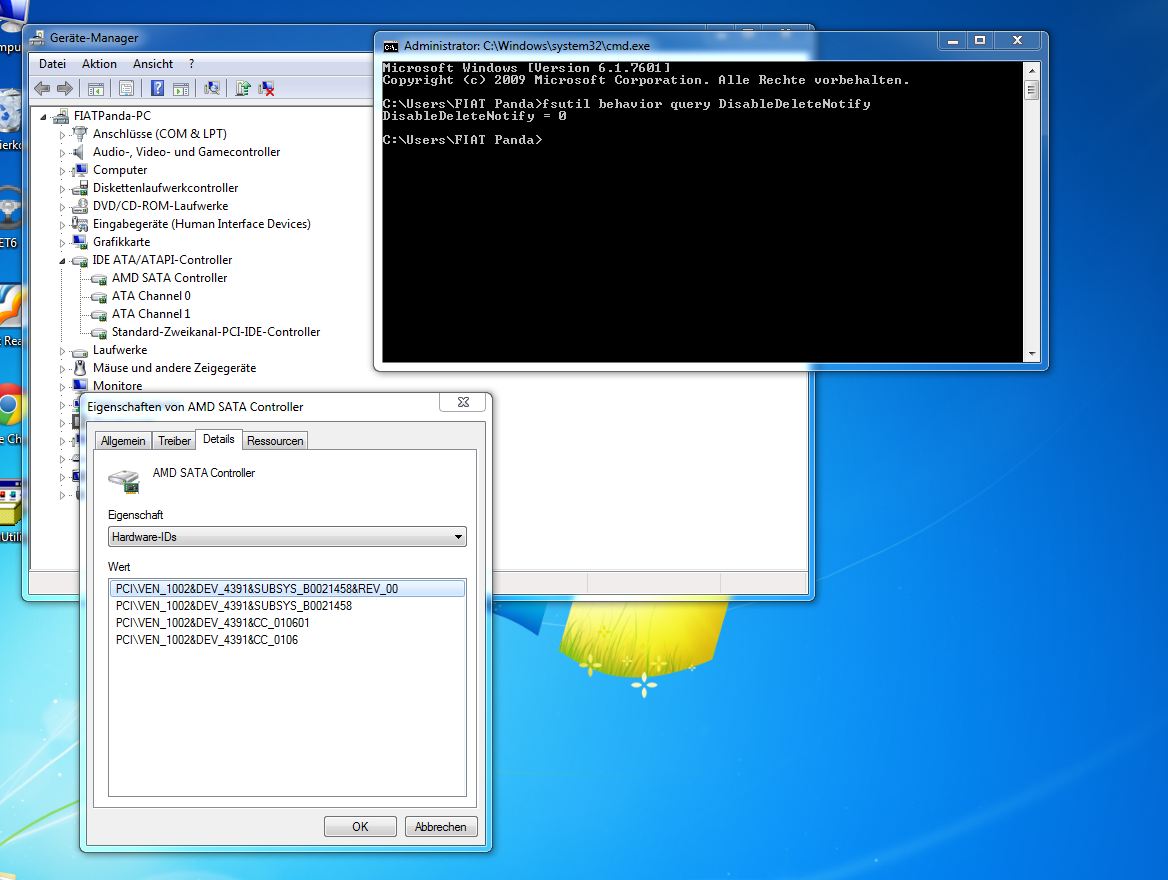
Task: Click the controller icon in properties dialog
Action: 124,481
